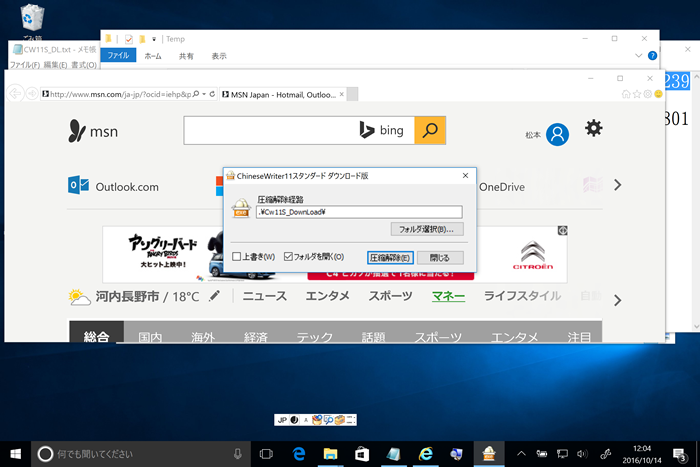Open the スポーツ category link
Screen dimensions: 700x467
(x=390, y=296)
